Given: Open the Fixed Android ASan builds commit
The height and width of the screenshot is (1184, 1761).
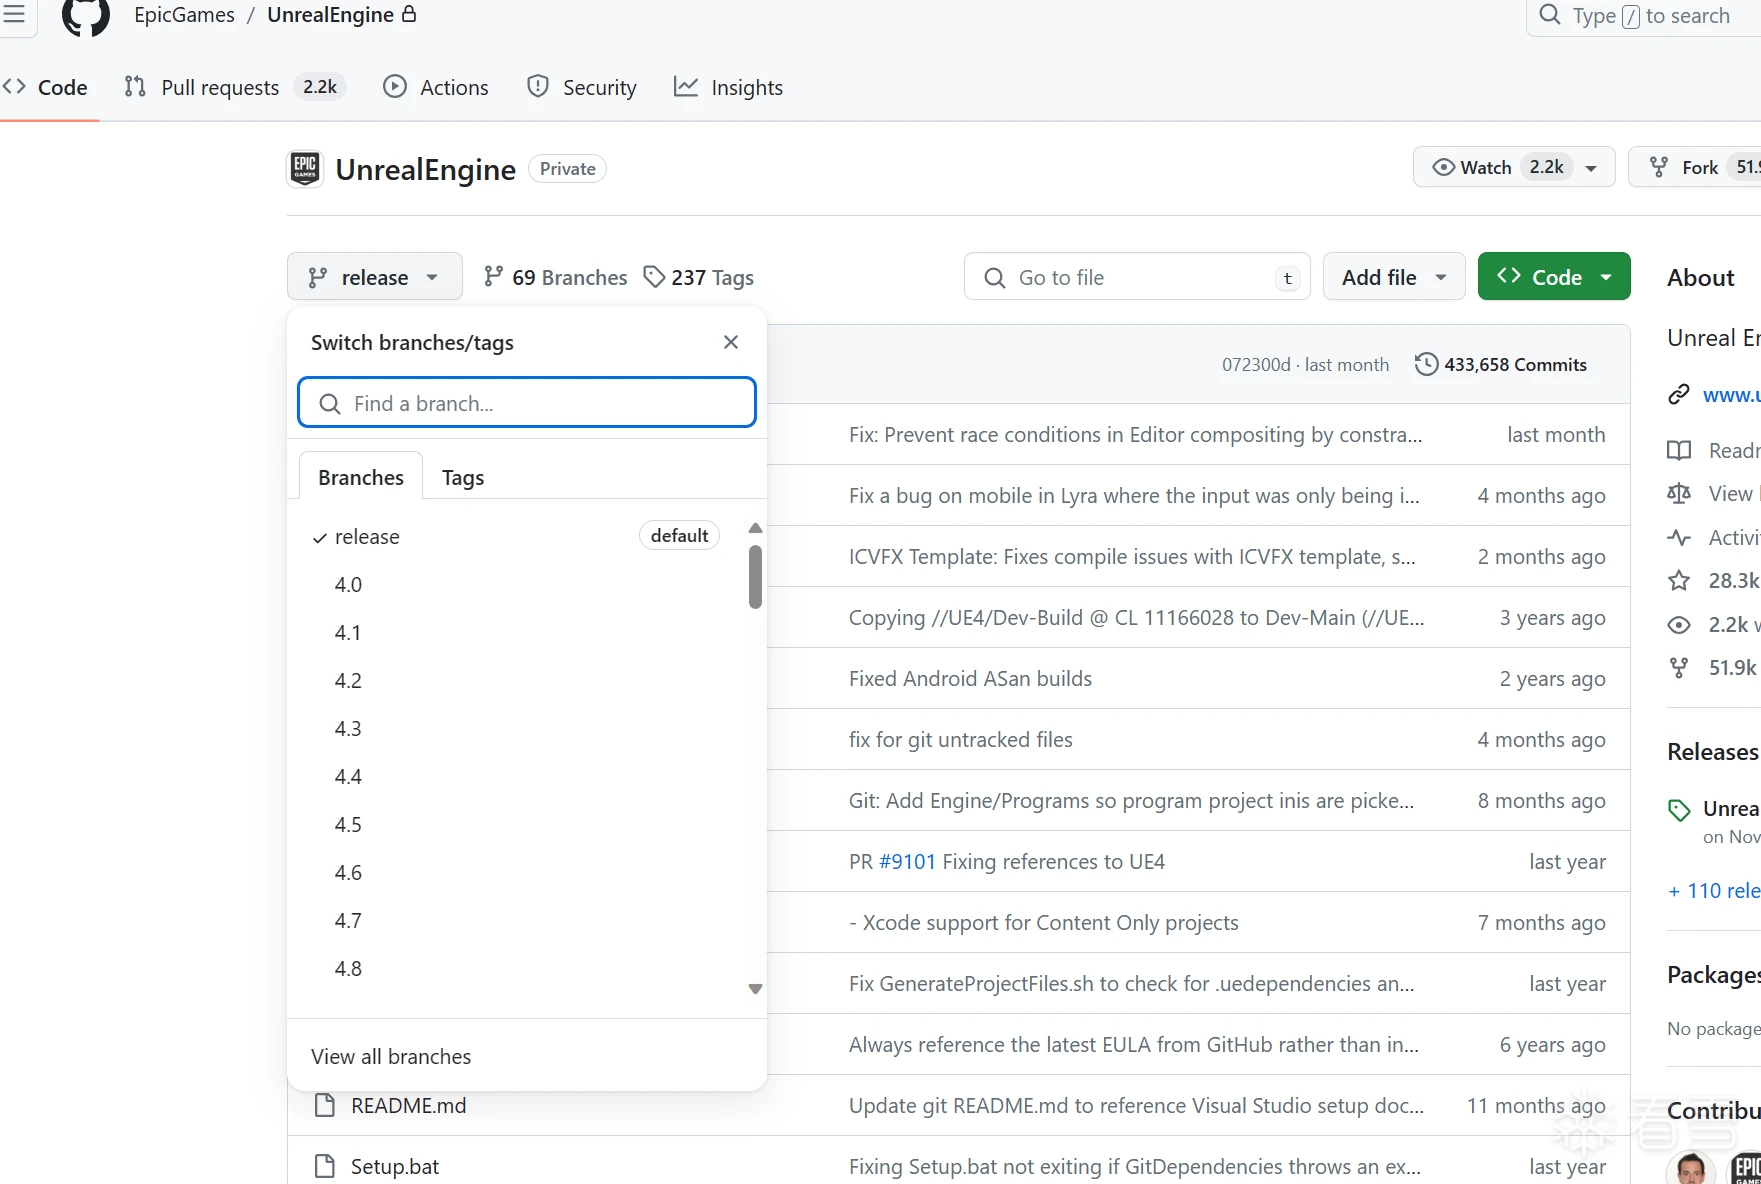Looking at the screenshot, I should coord(970,679).
